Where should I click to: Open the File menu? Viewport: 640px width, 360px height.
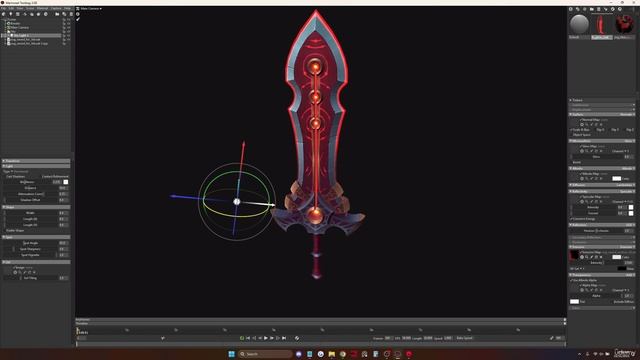(3, 9)
